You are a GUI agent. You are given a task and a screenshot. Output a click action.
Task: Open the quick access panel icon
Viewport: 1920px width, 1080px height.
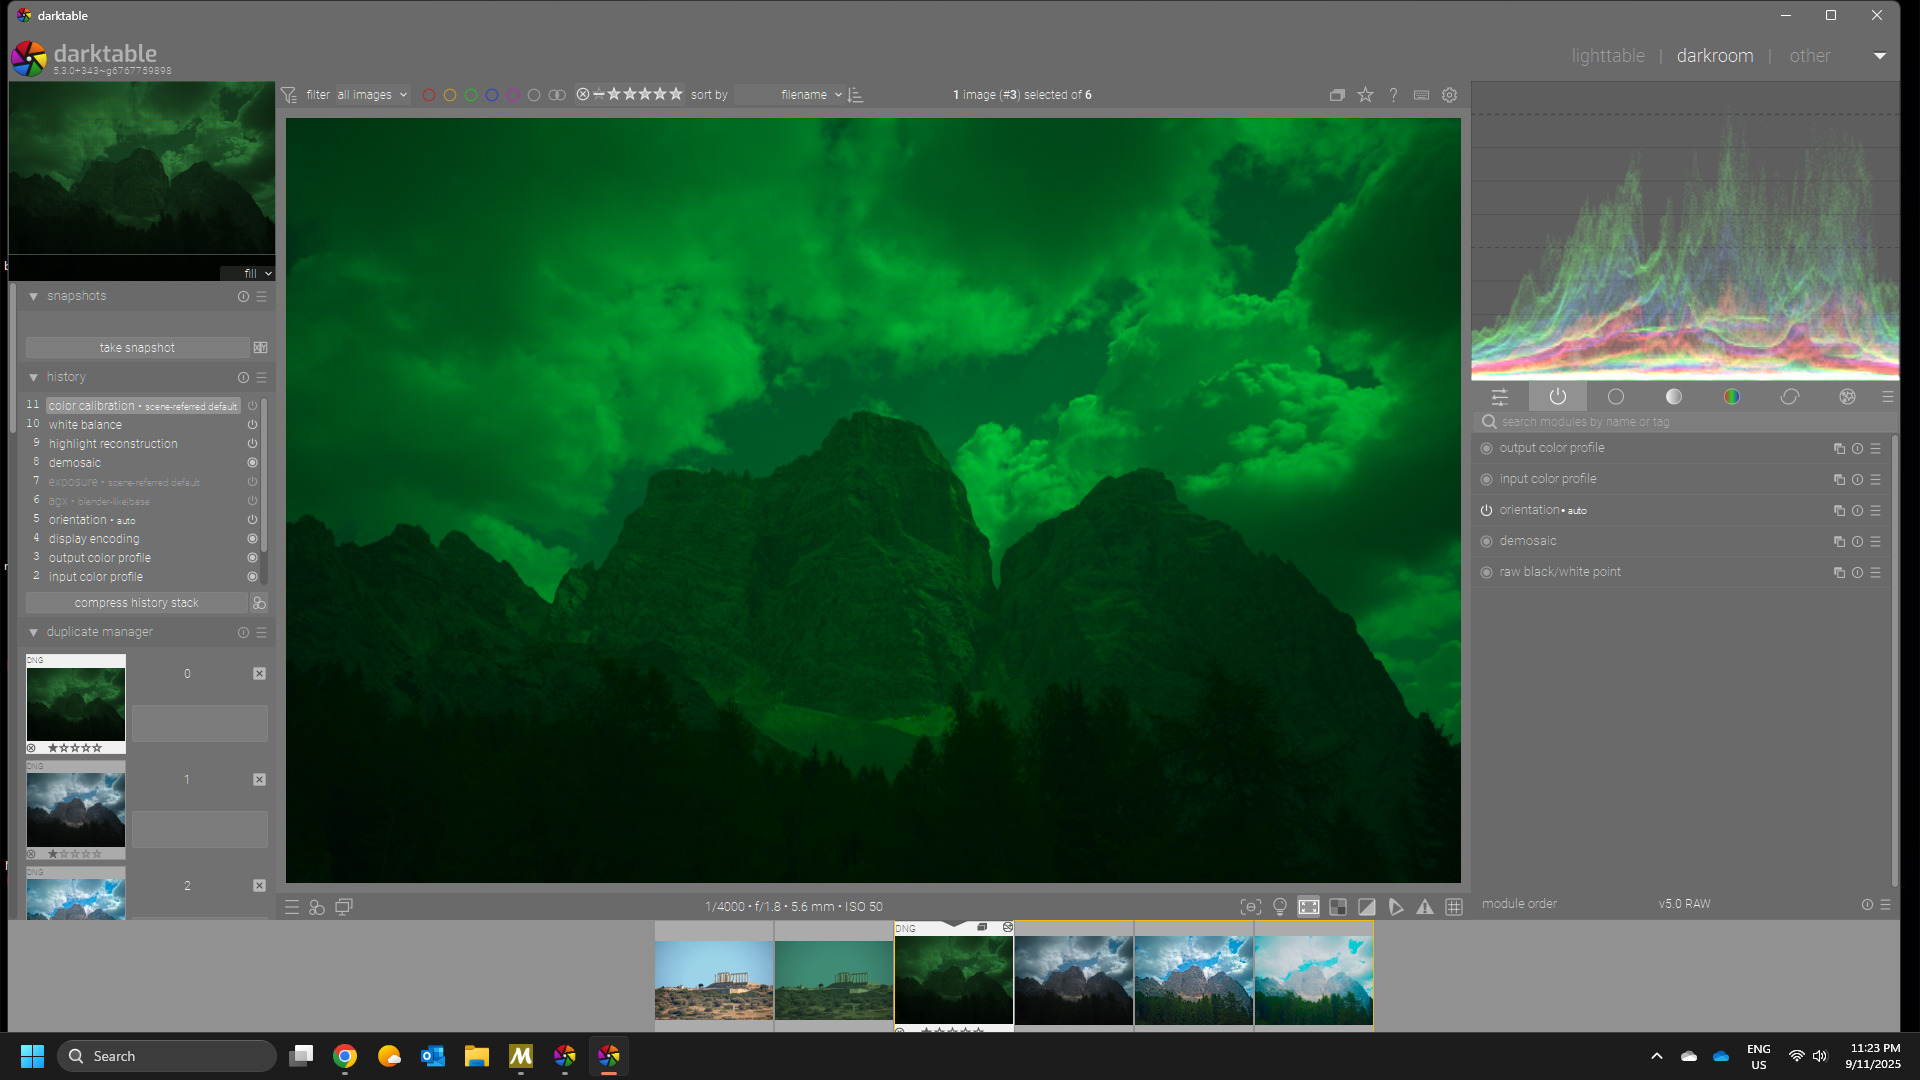tap(1499, 397)
